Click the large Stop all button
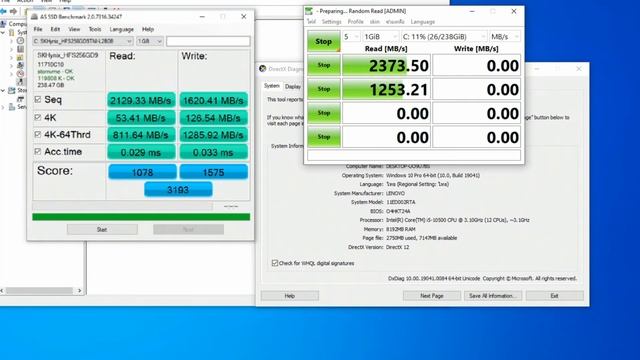Image resolution: width=640 pixels, height=360 pixels. pyautogui.click(x=323, y=41)
